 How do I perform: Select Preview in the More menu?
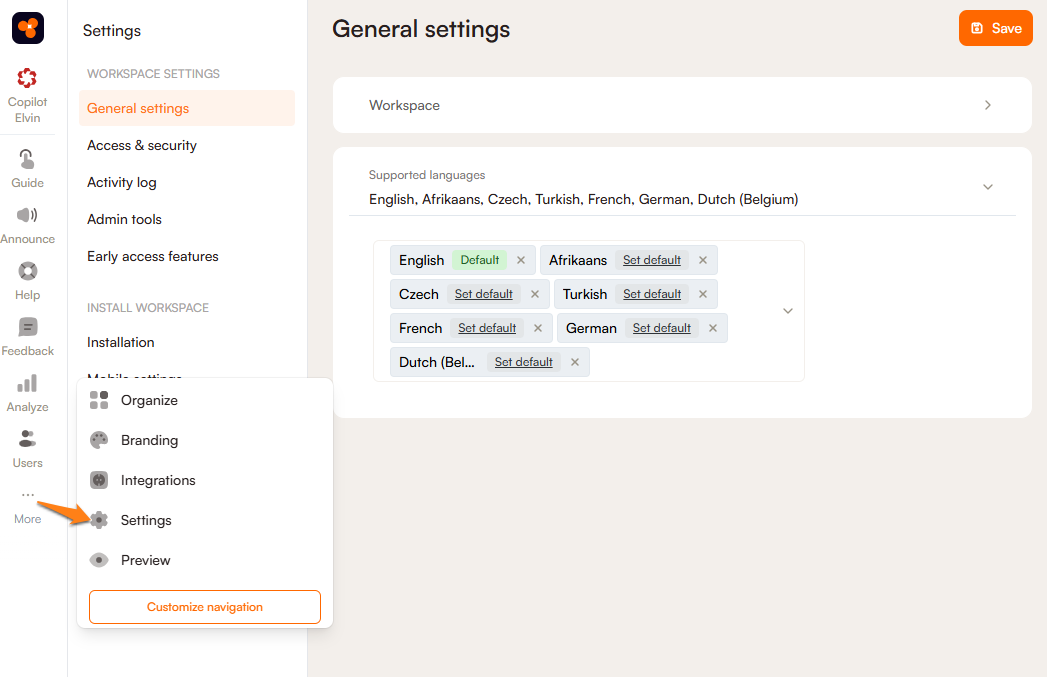pos(145,560)
